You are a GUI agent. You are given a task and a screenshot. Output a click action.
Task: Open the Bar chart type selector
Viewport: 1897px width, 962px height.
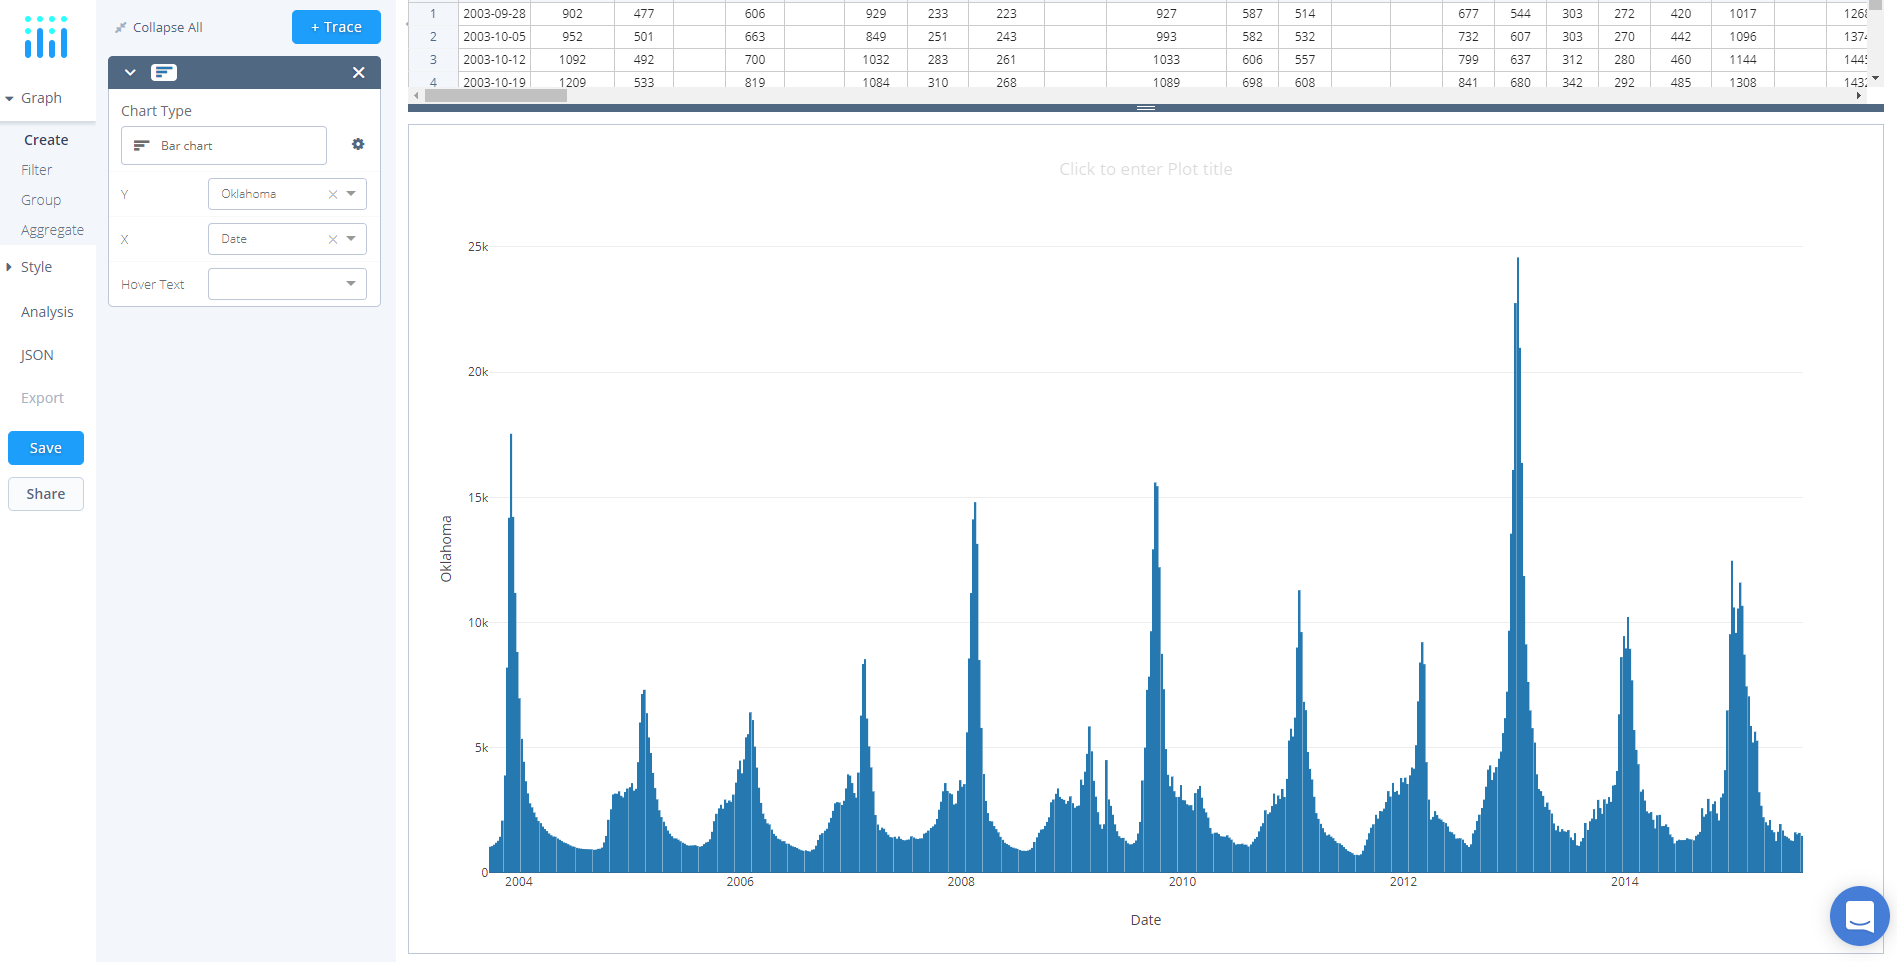click(224, 145)
